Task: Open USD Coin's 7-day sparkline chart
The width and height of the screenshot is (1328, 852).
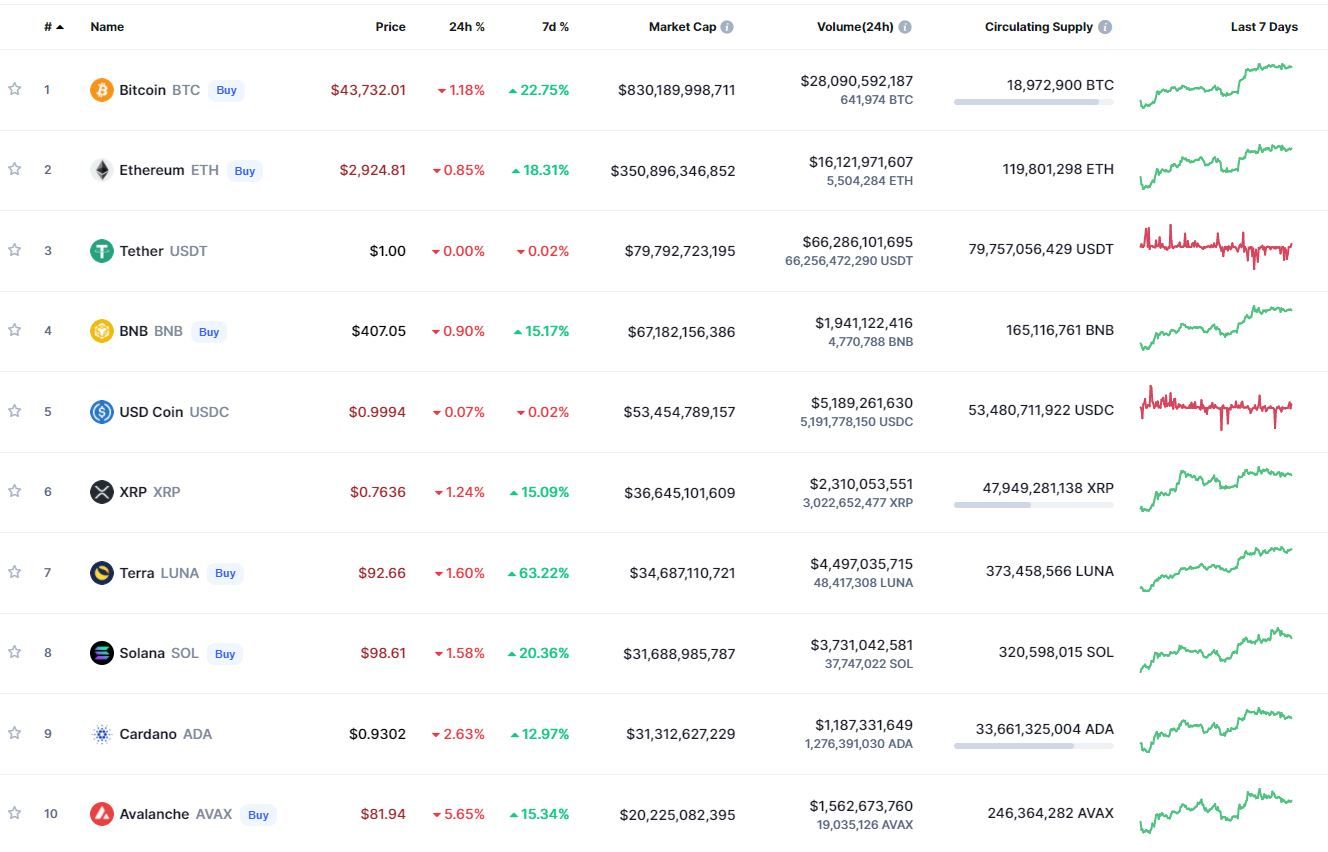Action: pyautogui.click(x=1216, y=407)
